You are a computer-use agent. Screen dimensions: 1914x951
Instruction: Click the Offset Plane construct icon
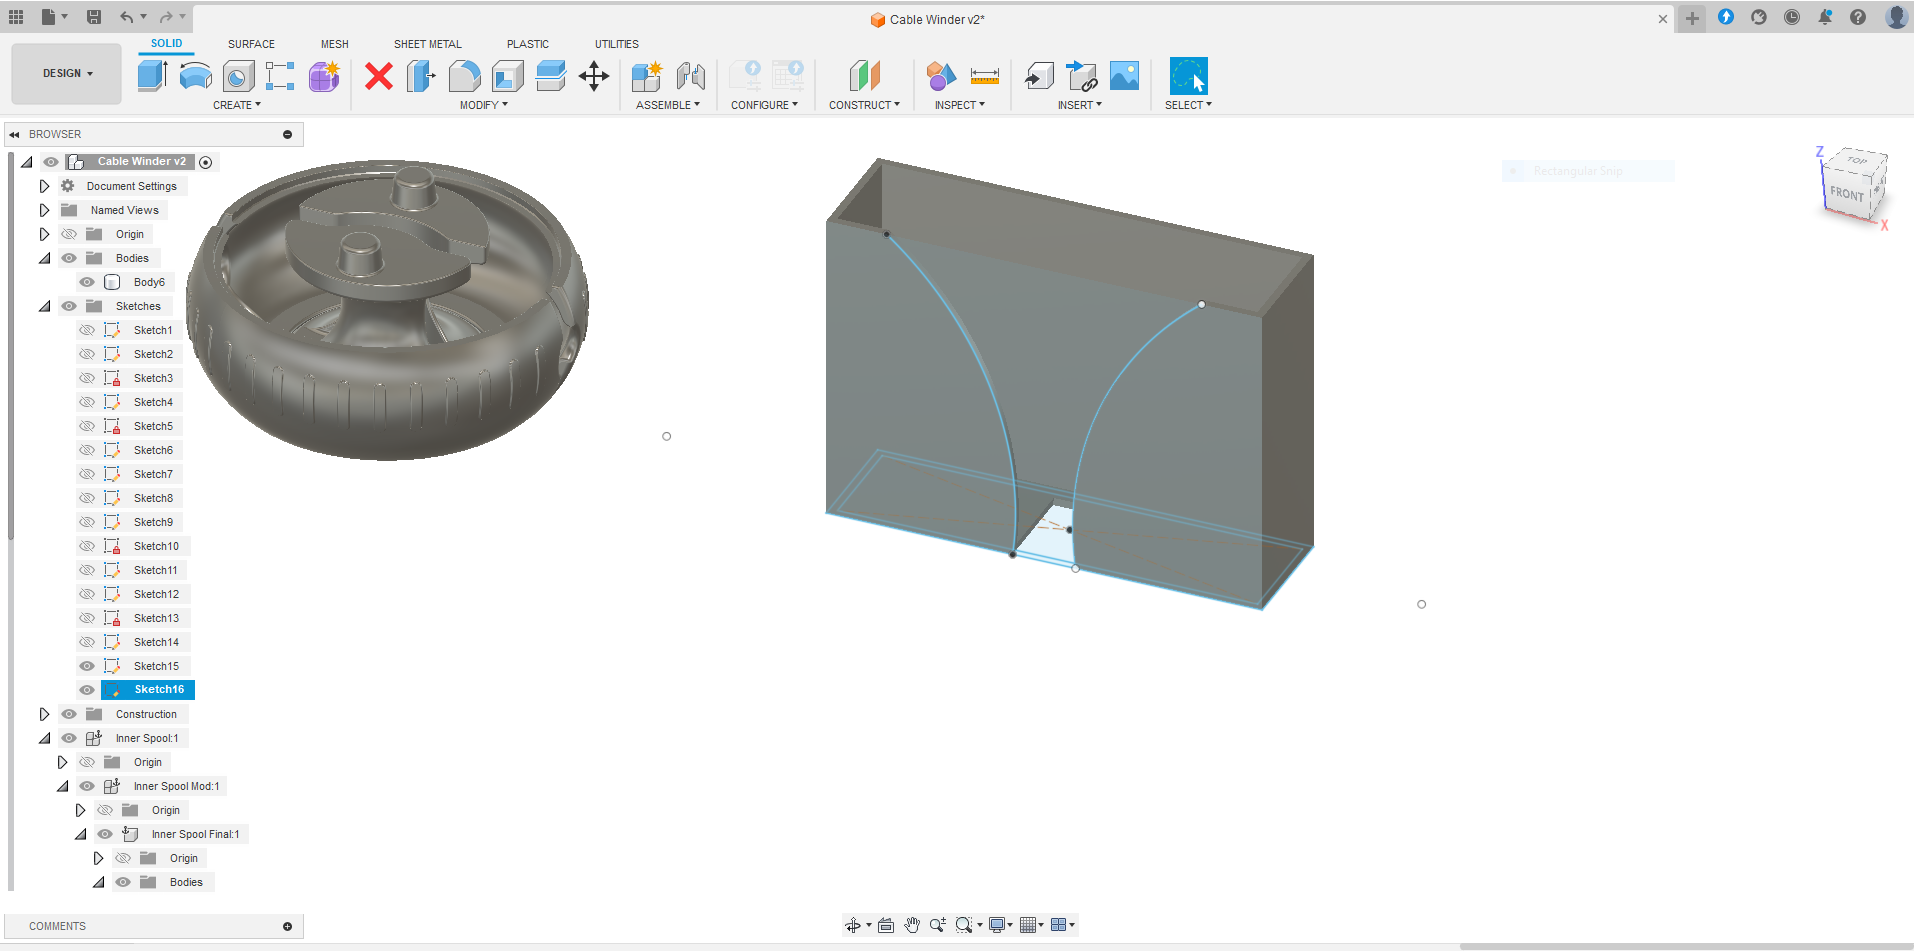[864, 76]
